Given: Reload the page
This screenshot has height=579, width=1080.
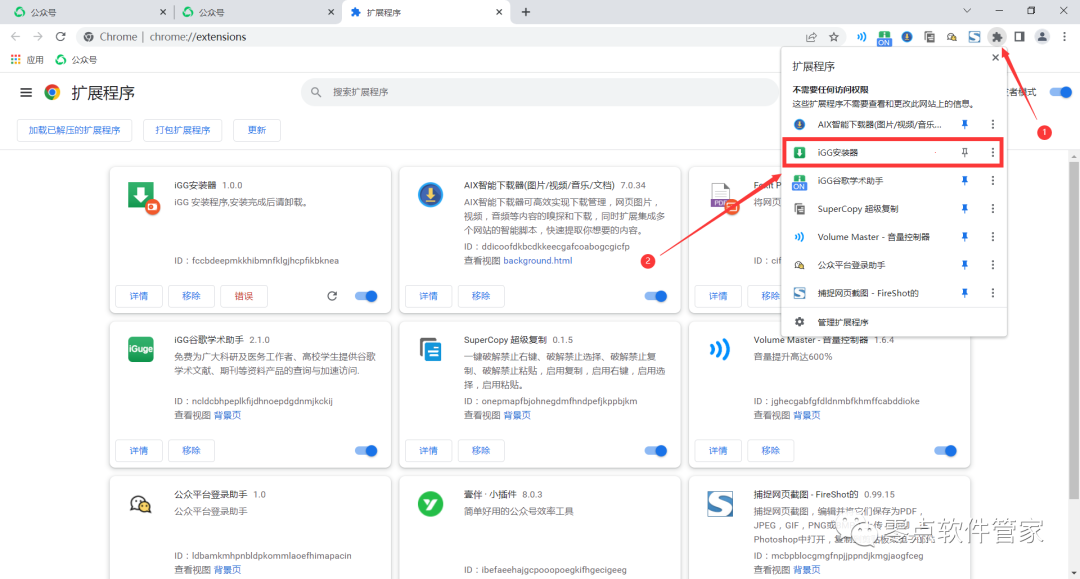Looking at the screenshot, I should 61,36.
